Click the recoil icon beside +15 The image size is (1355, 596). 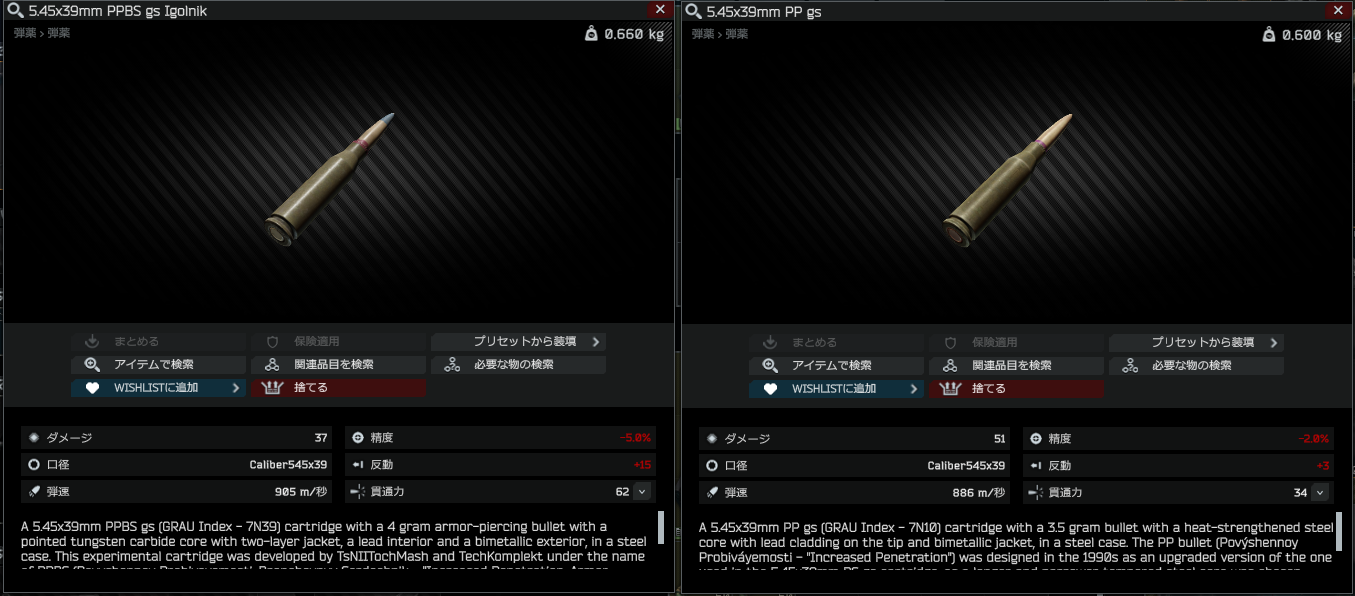click(358, 465)
